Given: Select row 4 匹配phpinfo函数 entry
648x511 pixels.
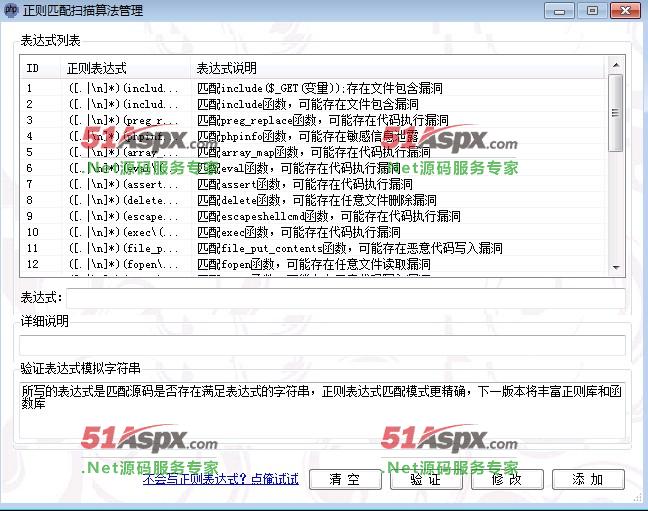Looking at the screenshot, I should click(313, 136).
